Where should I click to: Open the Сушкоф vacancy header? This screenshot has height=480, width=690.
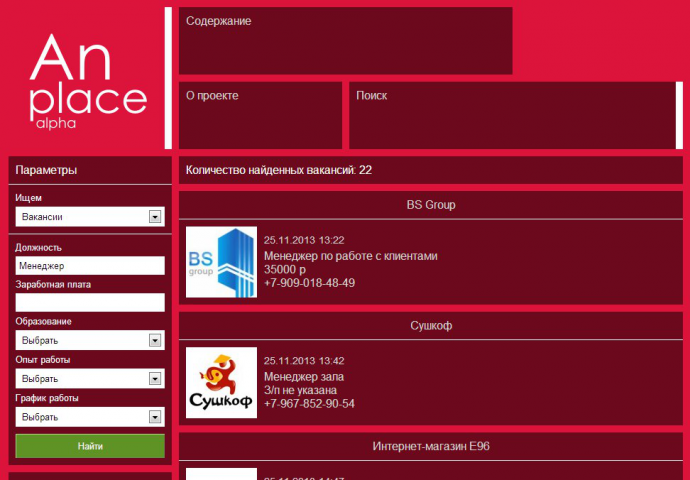click(x=431, y=326)
